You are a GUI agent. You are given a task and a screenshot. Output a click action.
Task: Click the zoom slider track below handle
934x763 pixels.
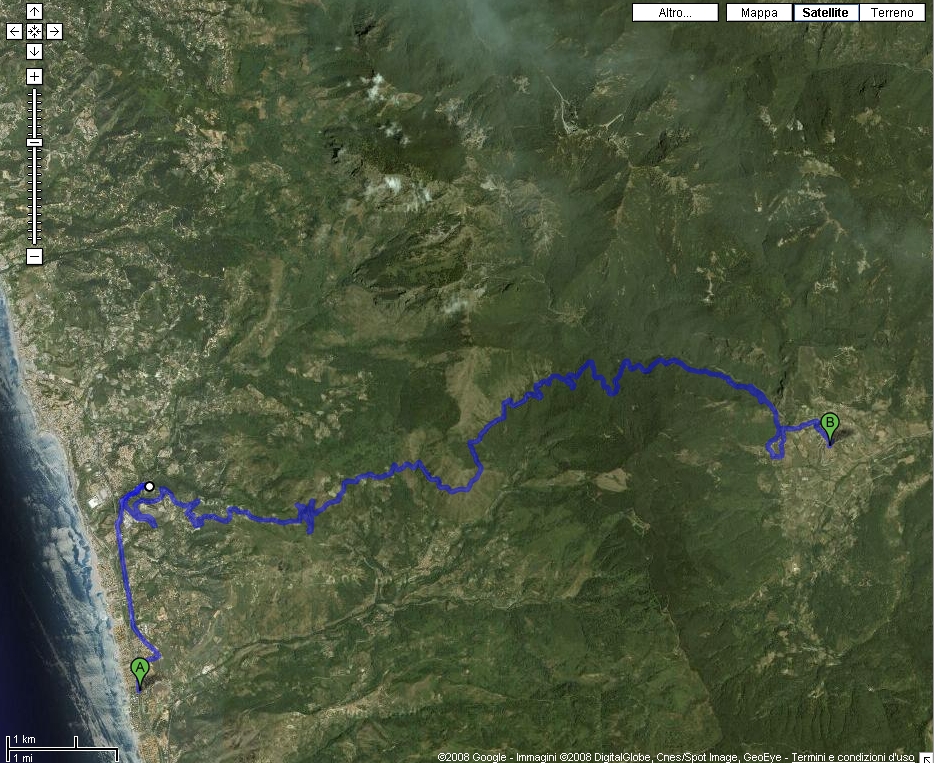35,195
